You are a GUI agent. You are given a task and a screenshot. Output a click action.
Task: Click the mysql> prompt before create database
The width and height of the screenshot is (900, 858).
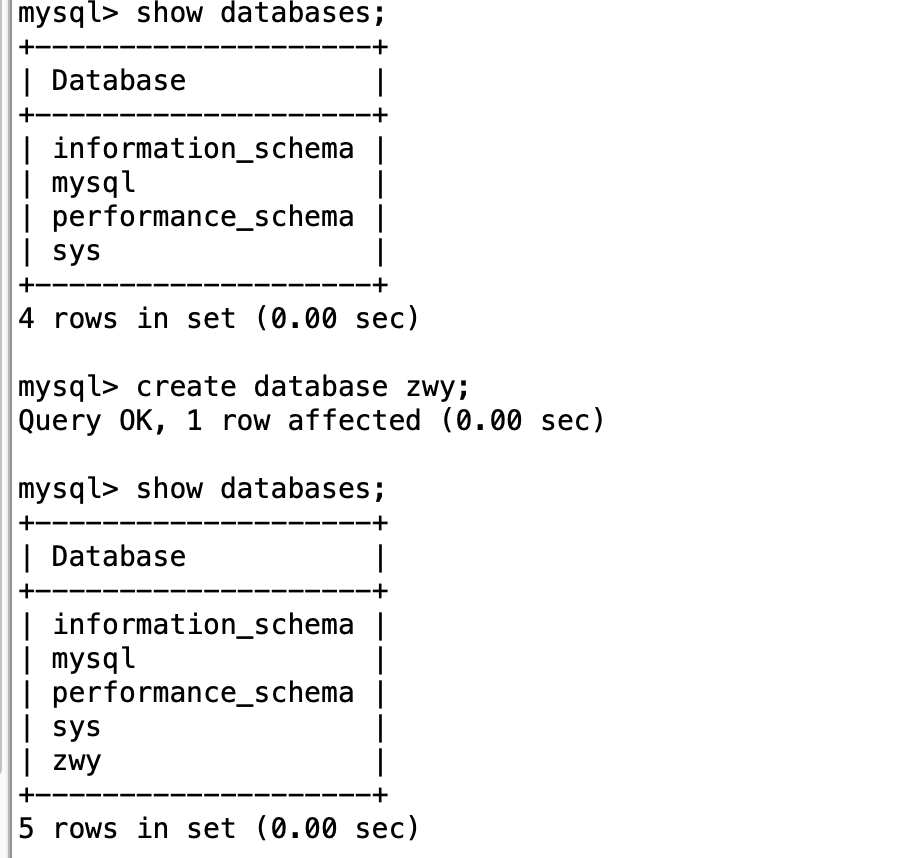(69, 387)
